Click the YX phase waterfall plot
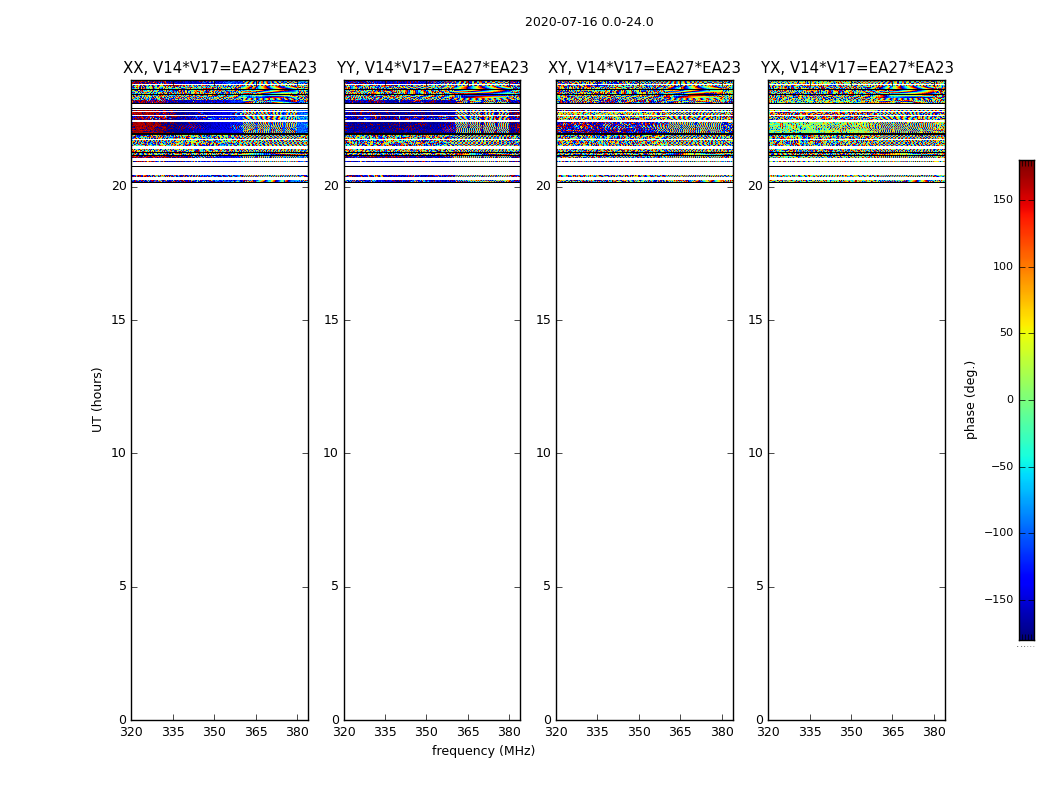Screen dimensions: 1050x800 (857, 400)
